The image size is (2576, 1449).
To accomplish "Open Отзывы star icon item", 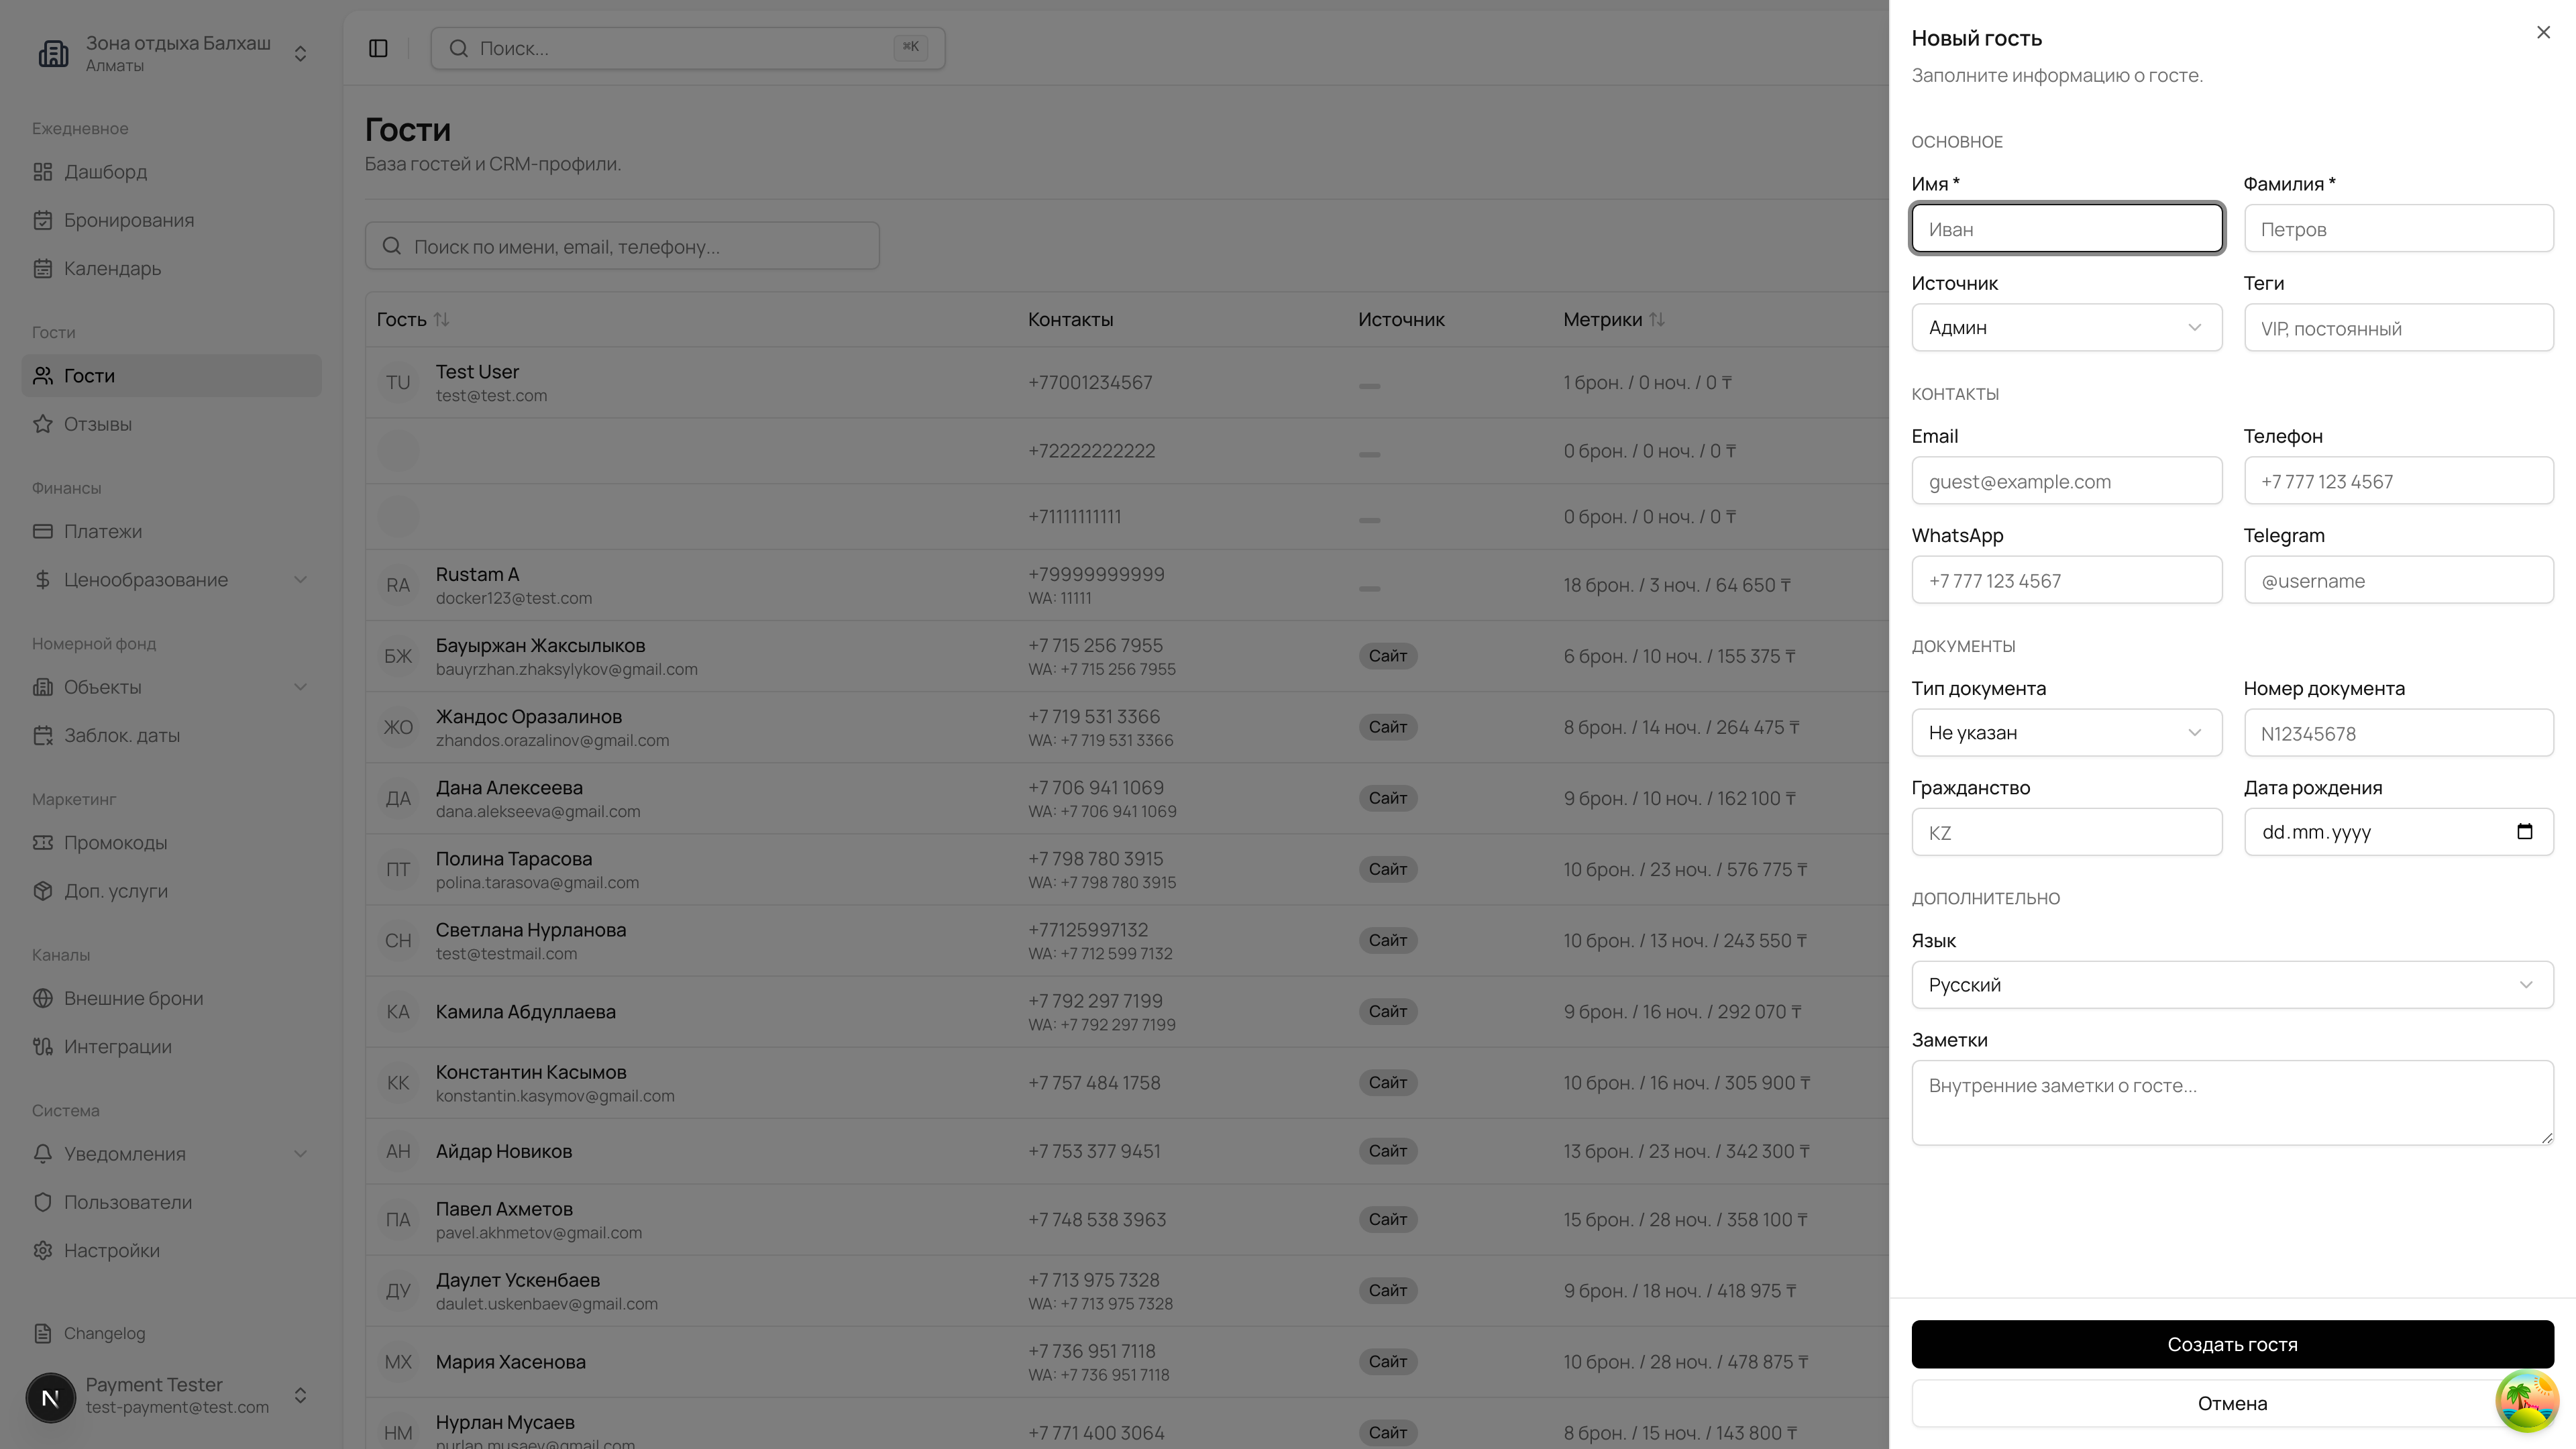I will point(42,424).
